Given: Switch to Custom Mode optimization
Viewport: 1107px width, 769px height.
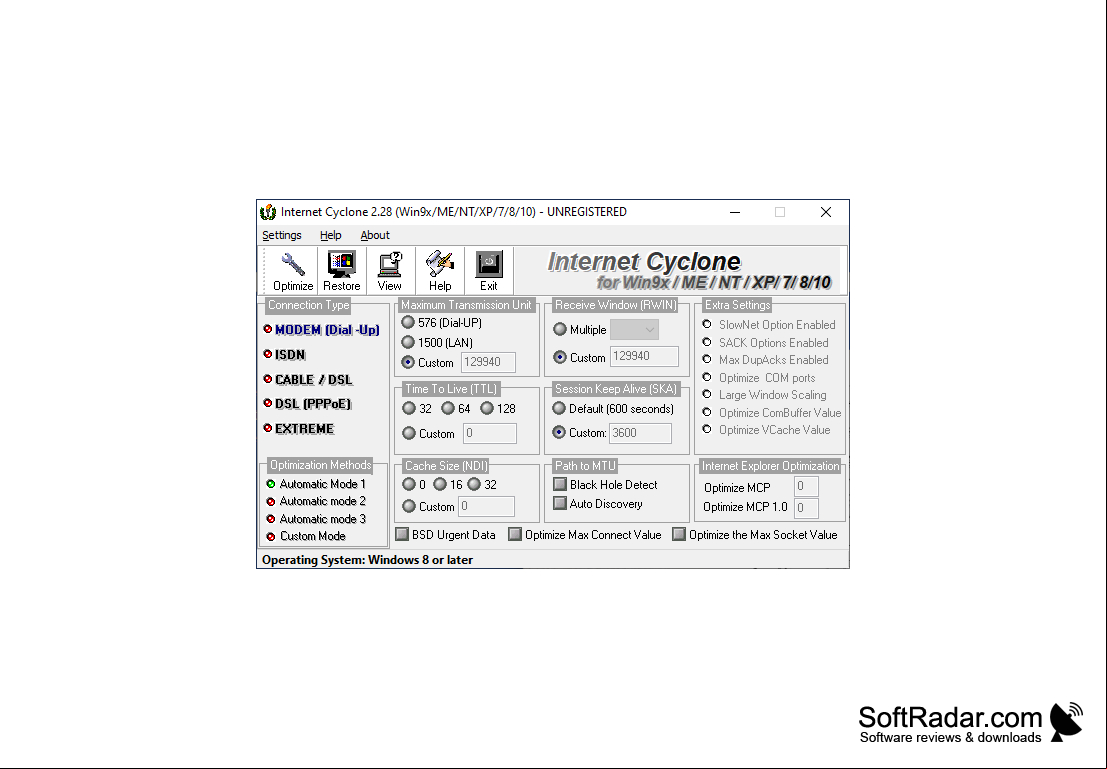Looking at the screenshot, I should [x=306, y=536].
